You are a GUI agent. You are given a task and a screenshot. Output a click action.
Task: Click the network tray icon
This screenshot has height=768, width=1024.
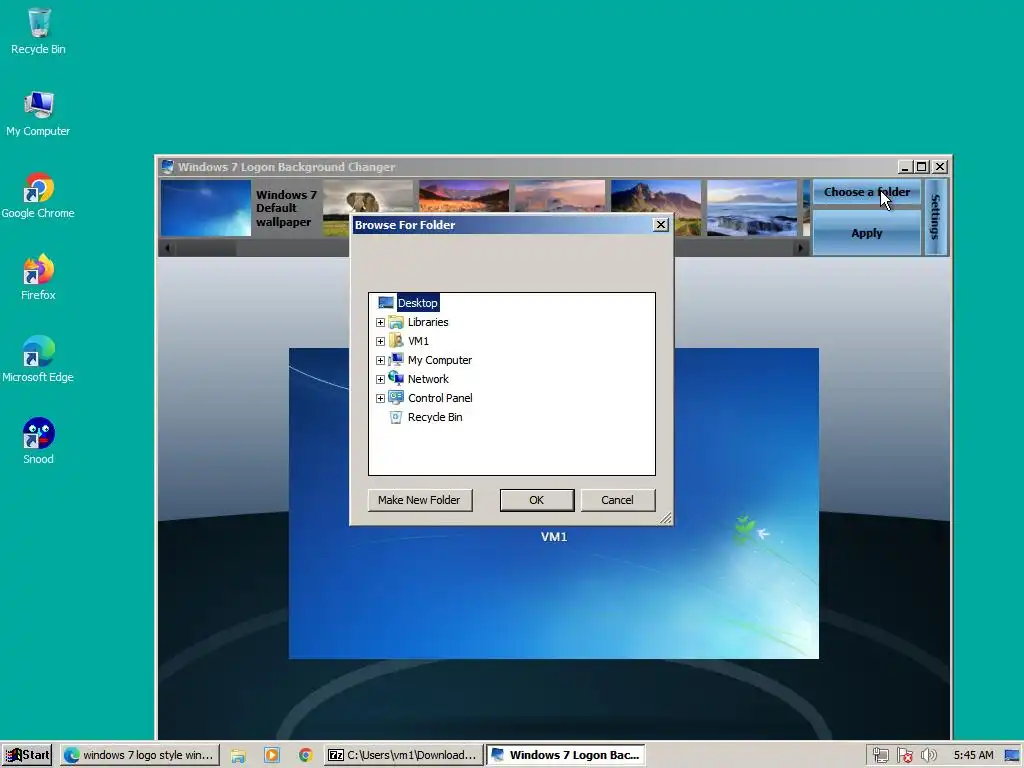(x=880, y=755)
